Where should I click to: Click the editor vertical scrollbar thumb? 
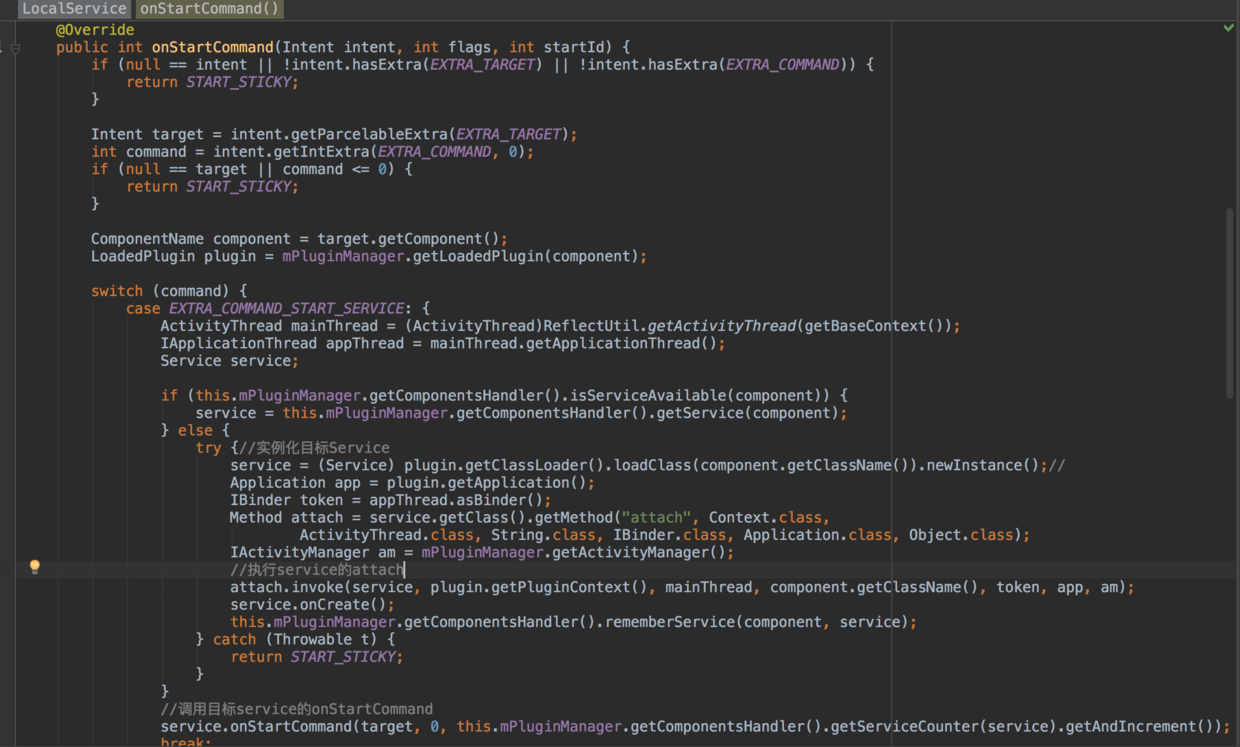click(1229, 304)
